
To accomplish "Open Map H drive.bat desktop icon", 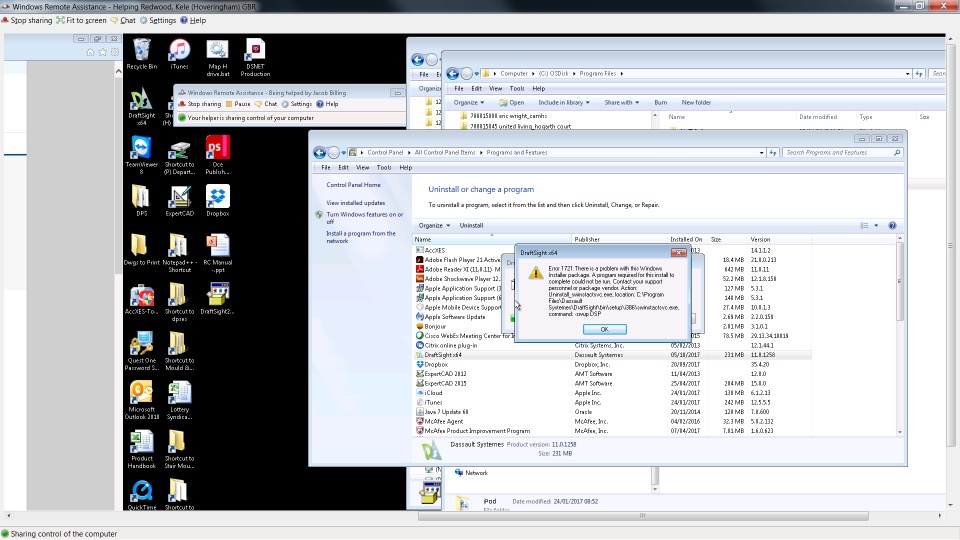I will (x=217, y=57).
